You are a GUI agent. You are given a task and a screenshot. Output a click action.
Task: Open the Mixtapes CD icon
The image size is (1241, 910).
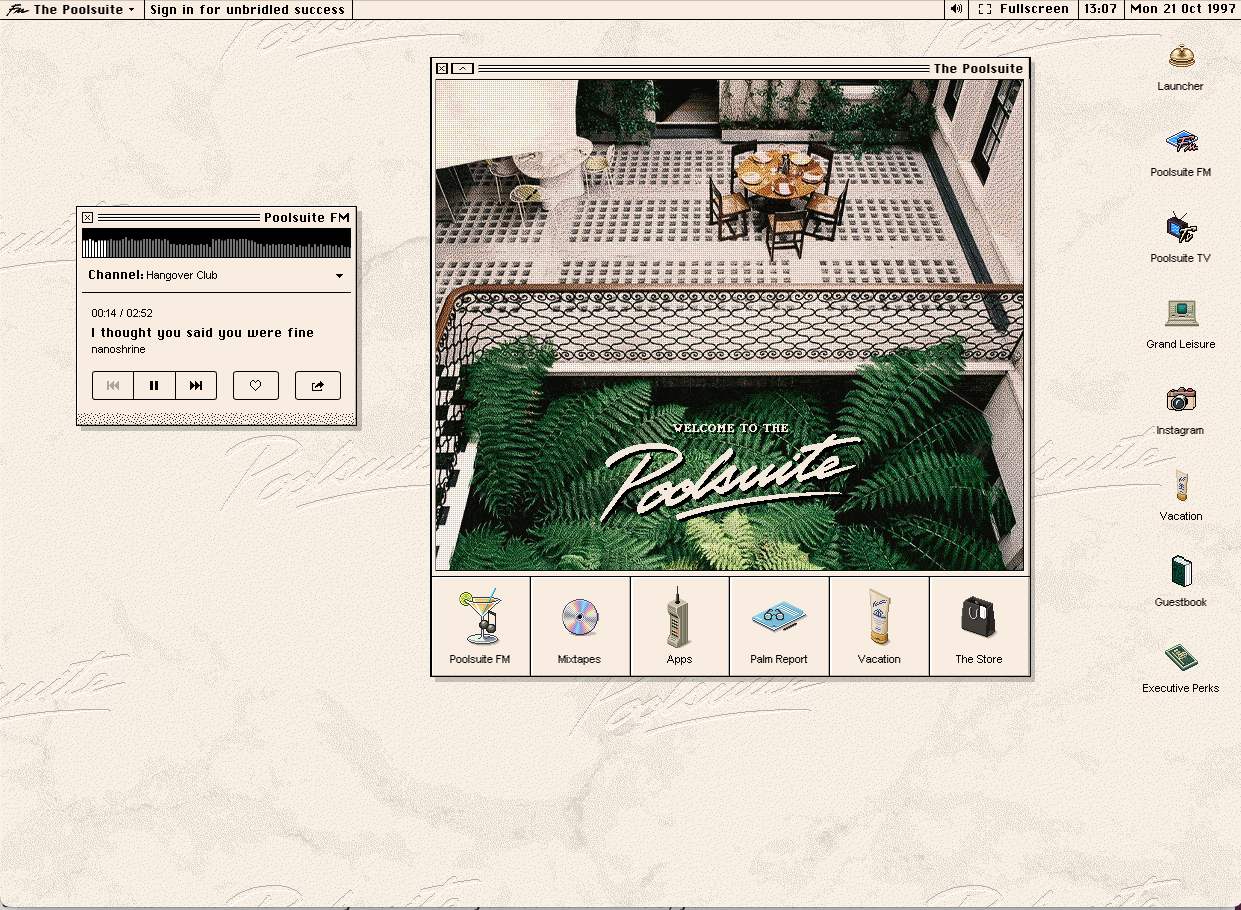[x=580, y=626]
